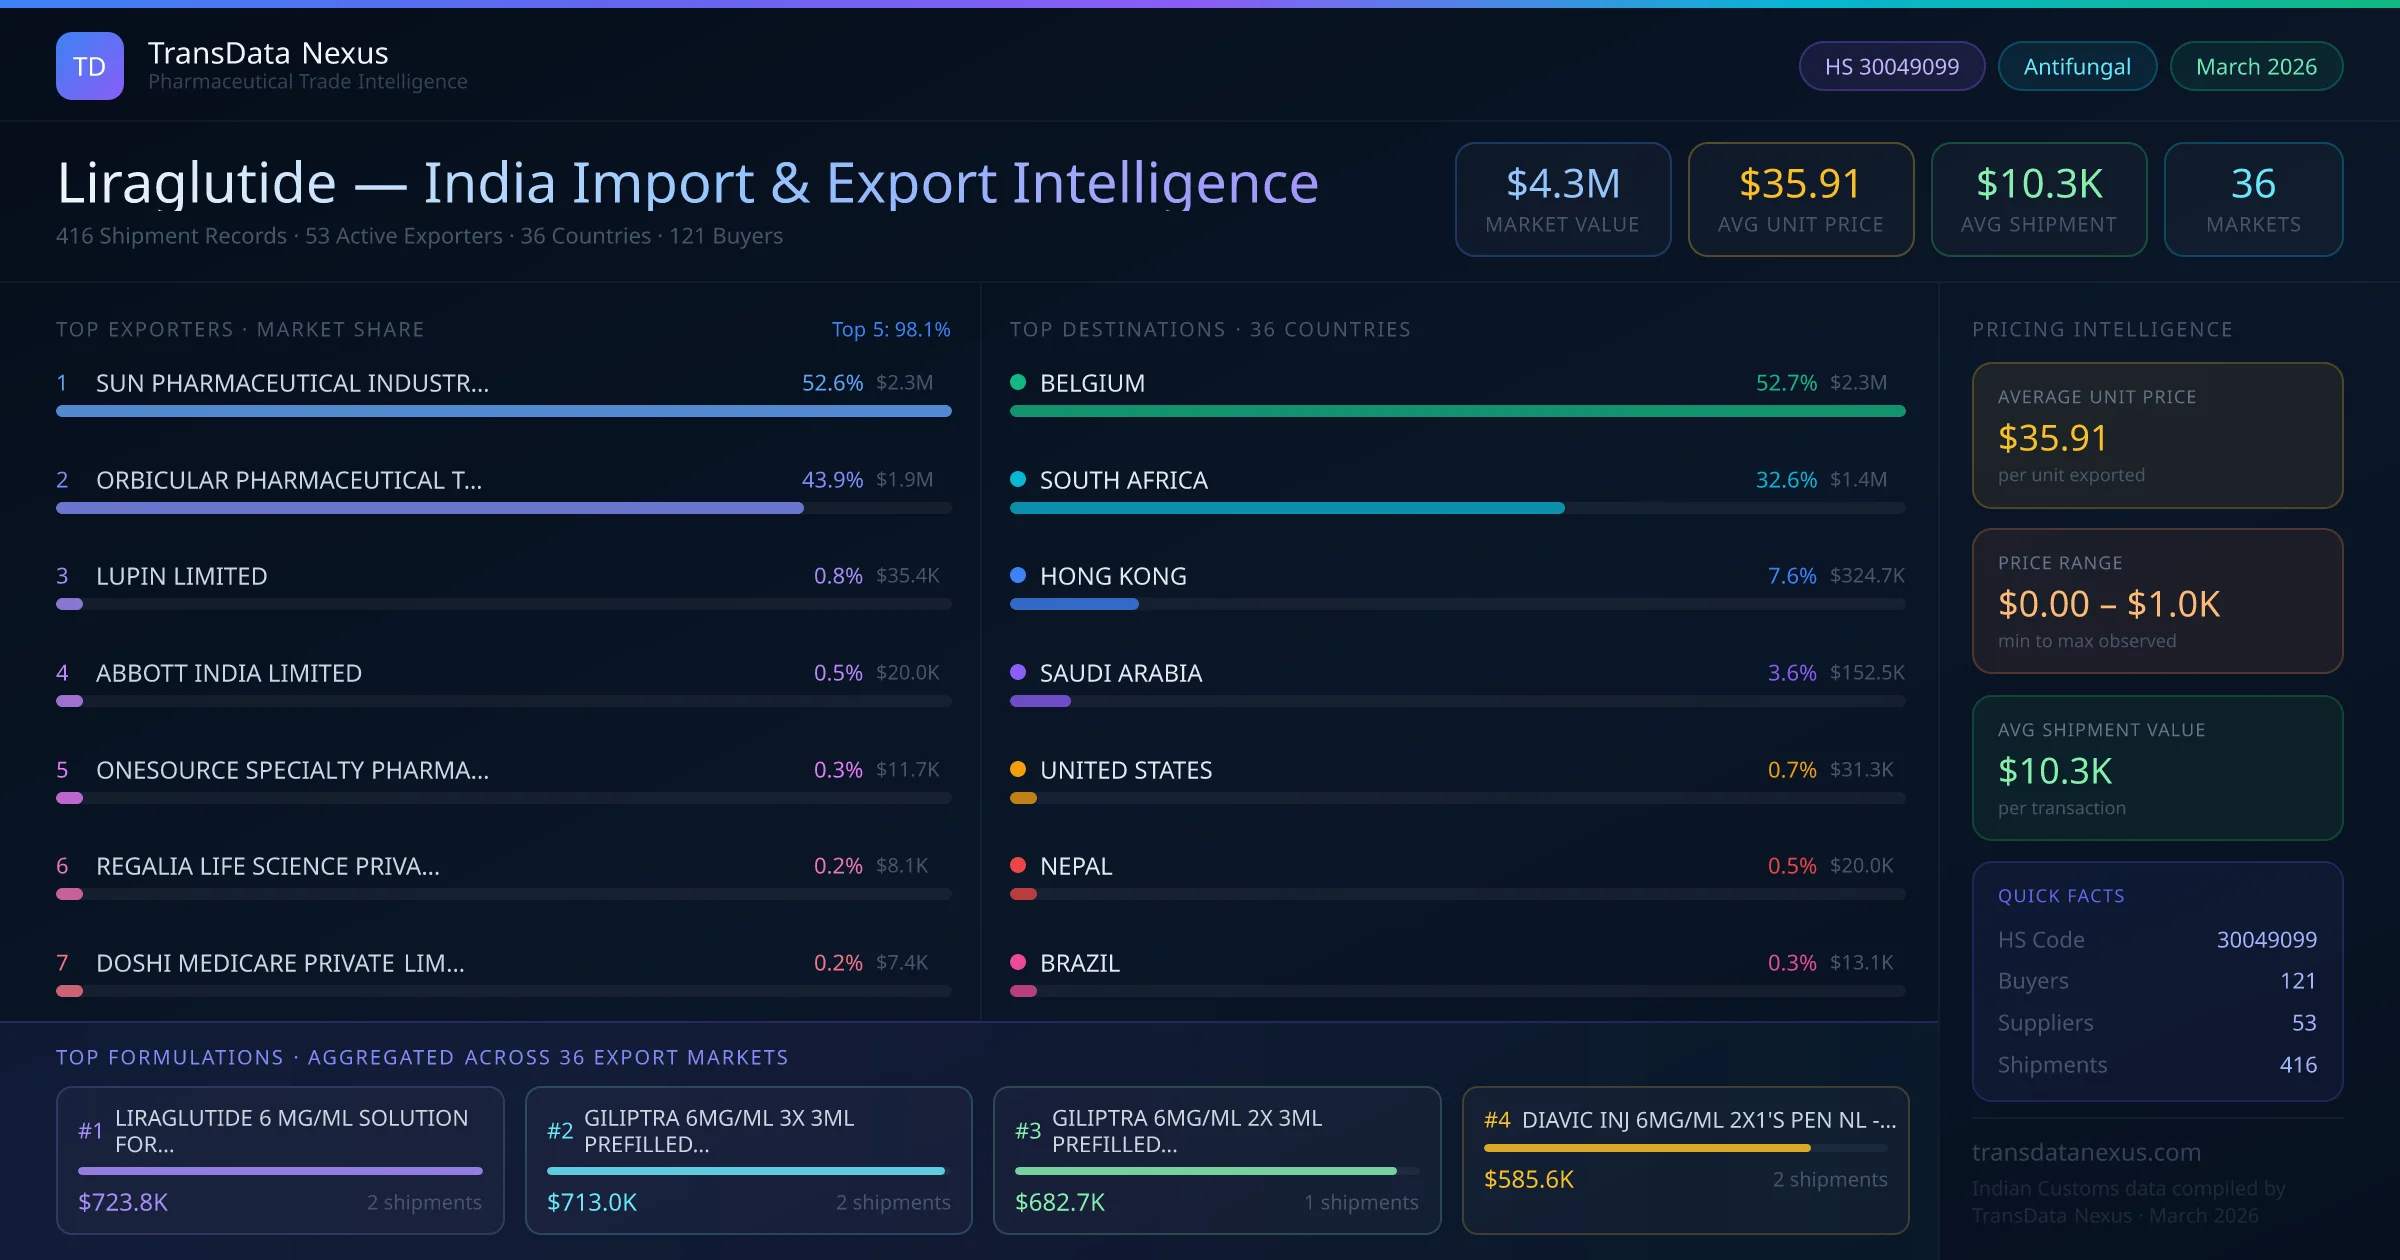Image resolution: width=2400 pixels, height=1260 pixels.
Task: Click the $4.3M MARKET VALUE stat card
Action: (1562, 199)
